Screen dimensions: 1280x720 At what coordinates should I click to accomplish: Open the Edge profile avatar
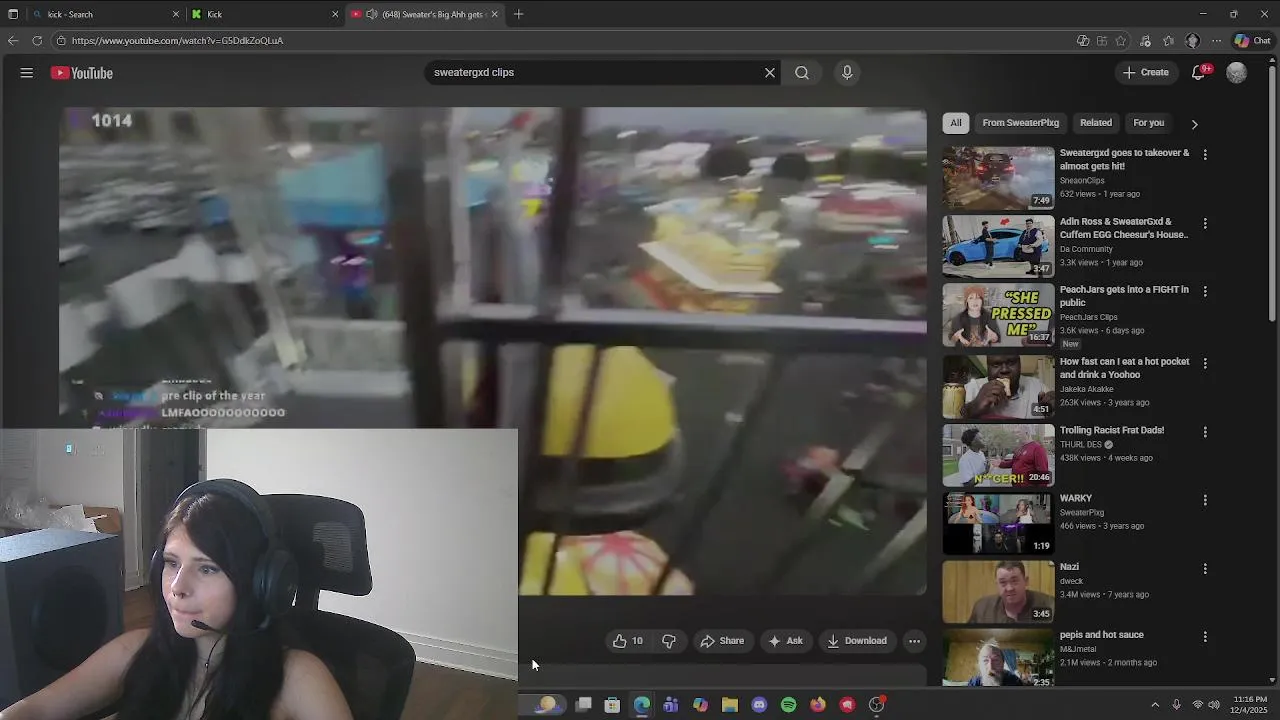click(x=1192, y=41)
